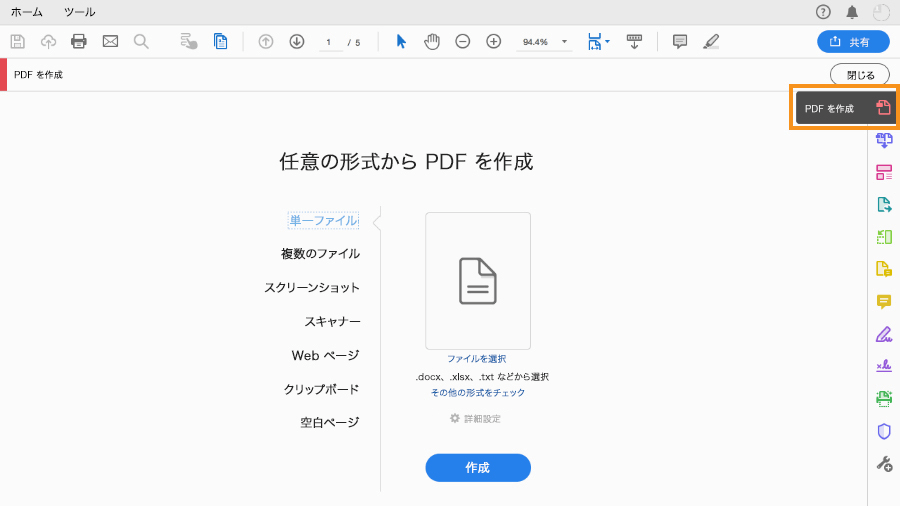Open the wrench more tools icon
Image resolution: width=900 pixels, height=506 pixels.
pyautogui.click(x=884, y=464)
